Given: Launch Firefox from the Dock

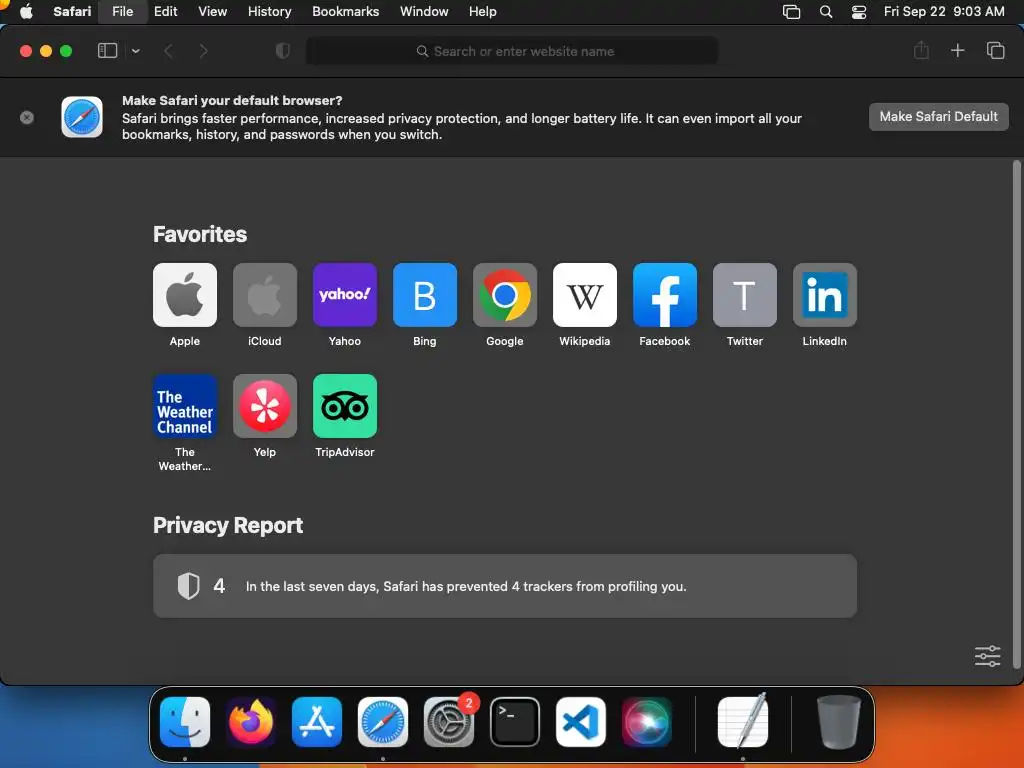Looking at the screenshot, I should pyautogui.click(x=251, y=722).
